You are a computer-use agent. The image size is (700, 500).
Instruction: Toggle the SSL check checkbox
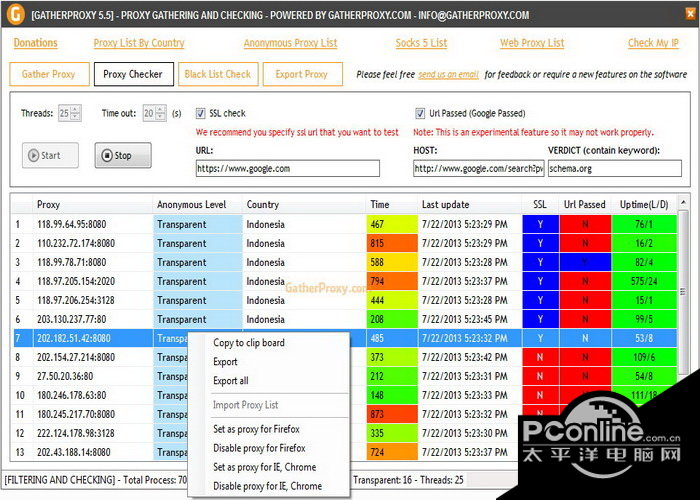(200, 113)
